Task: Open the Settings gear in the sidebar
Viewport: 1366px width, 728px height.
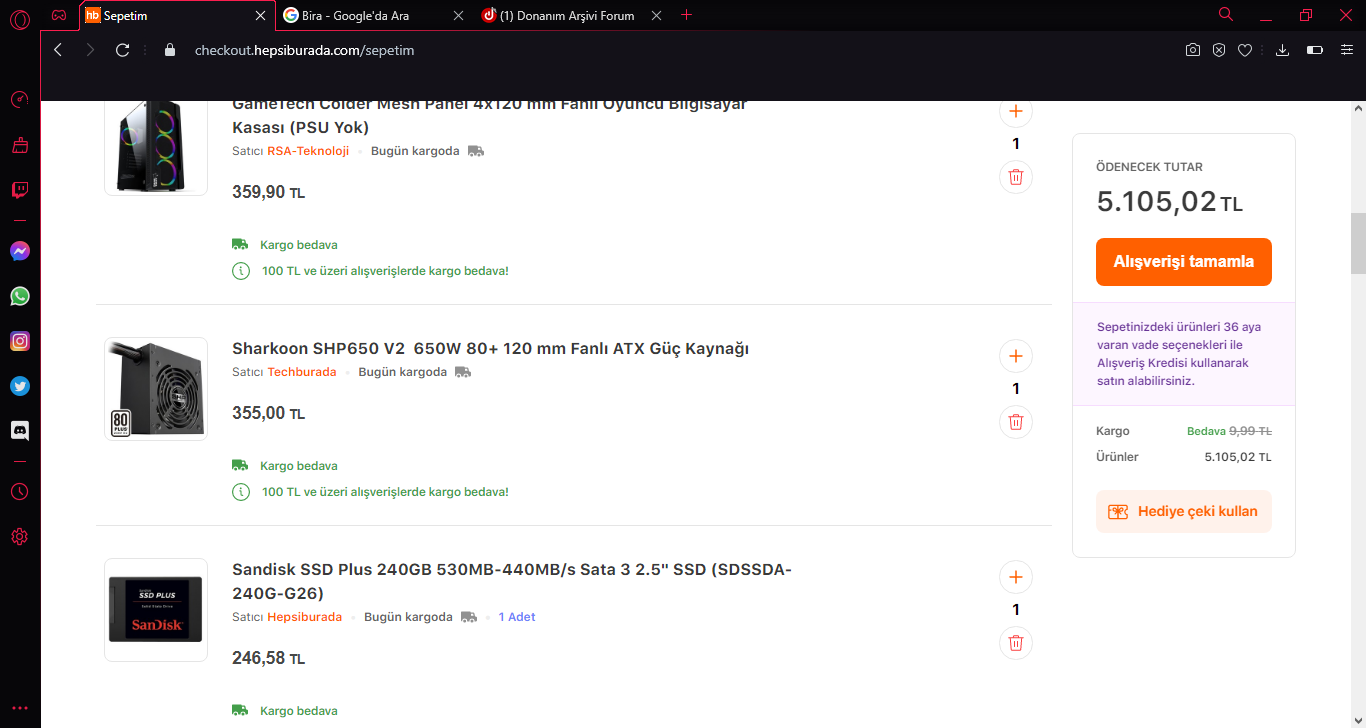Action: tap(19, 537)
